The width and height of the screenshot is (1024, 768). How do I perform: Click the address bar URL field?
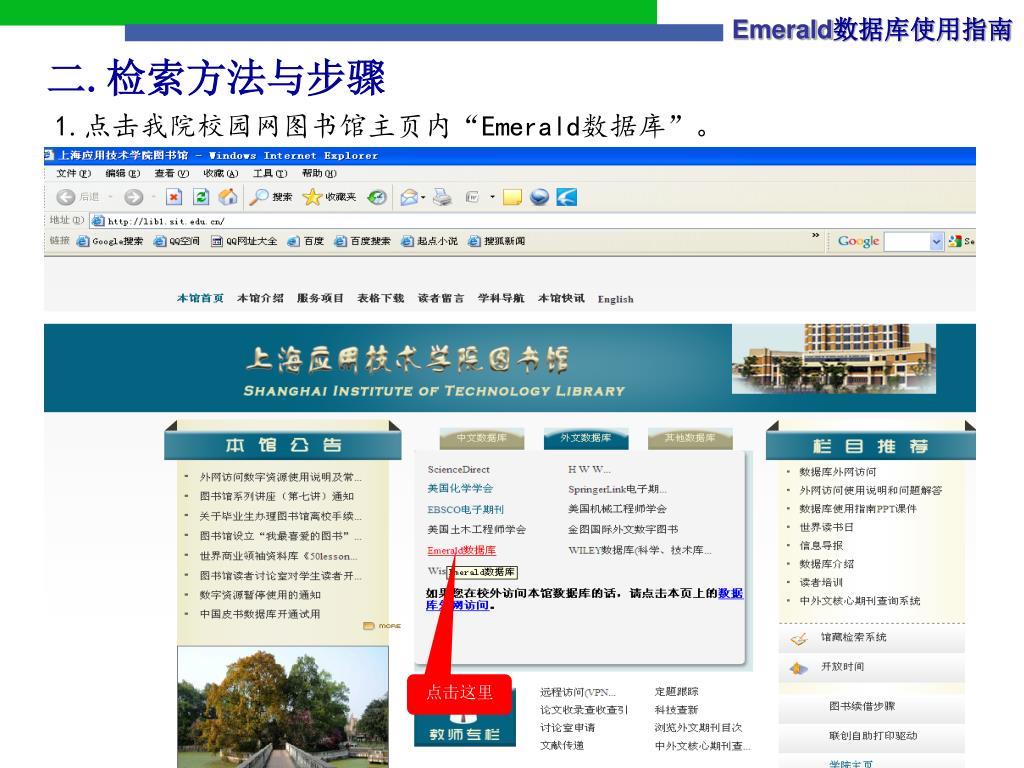530,221
